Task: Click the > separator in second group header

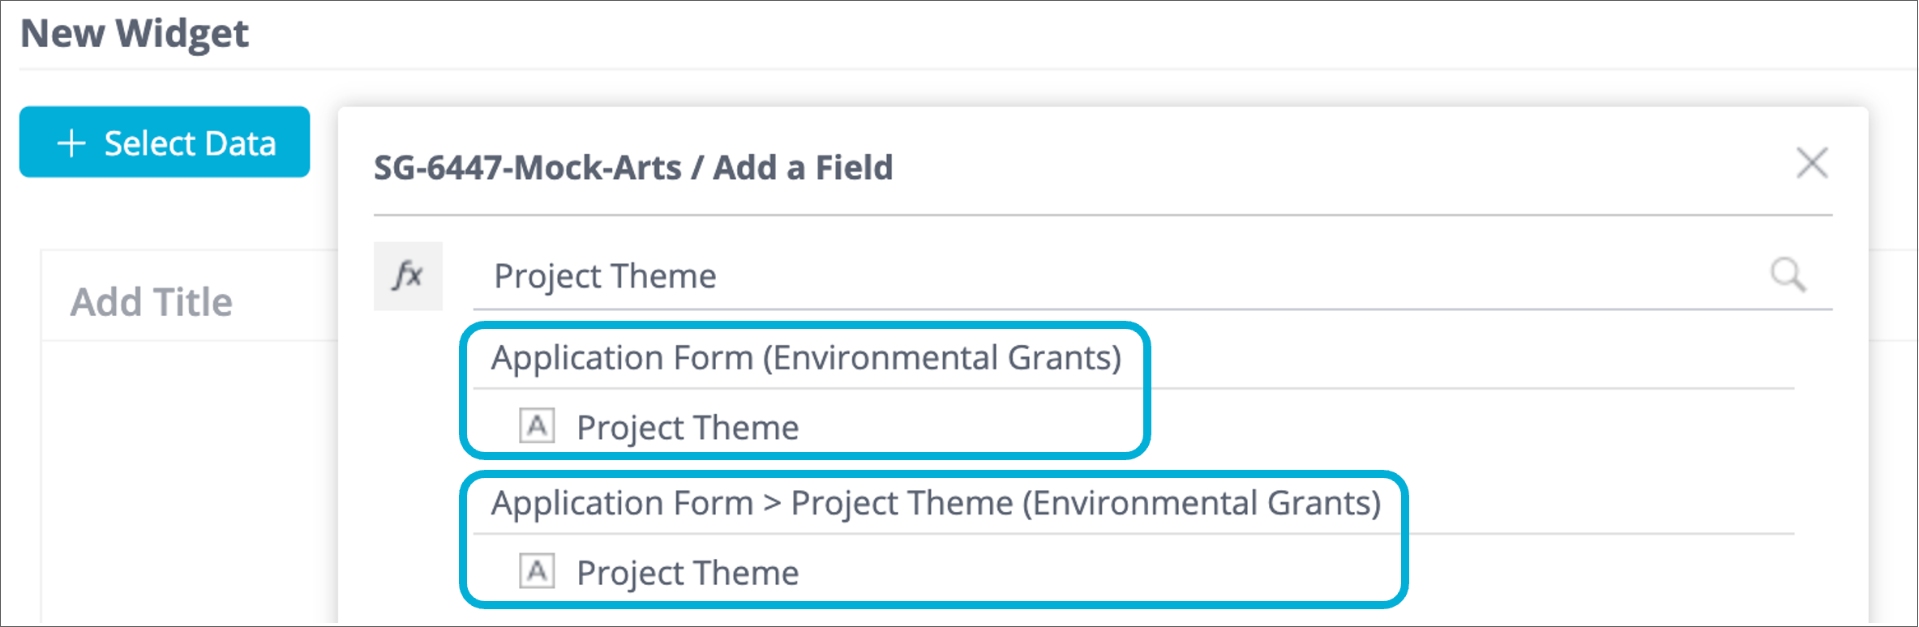Action: (771, 503)
